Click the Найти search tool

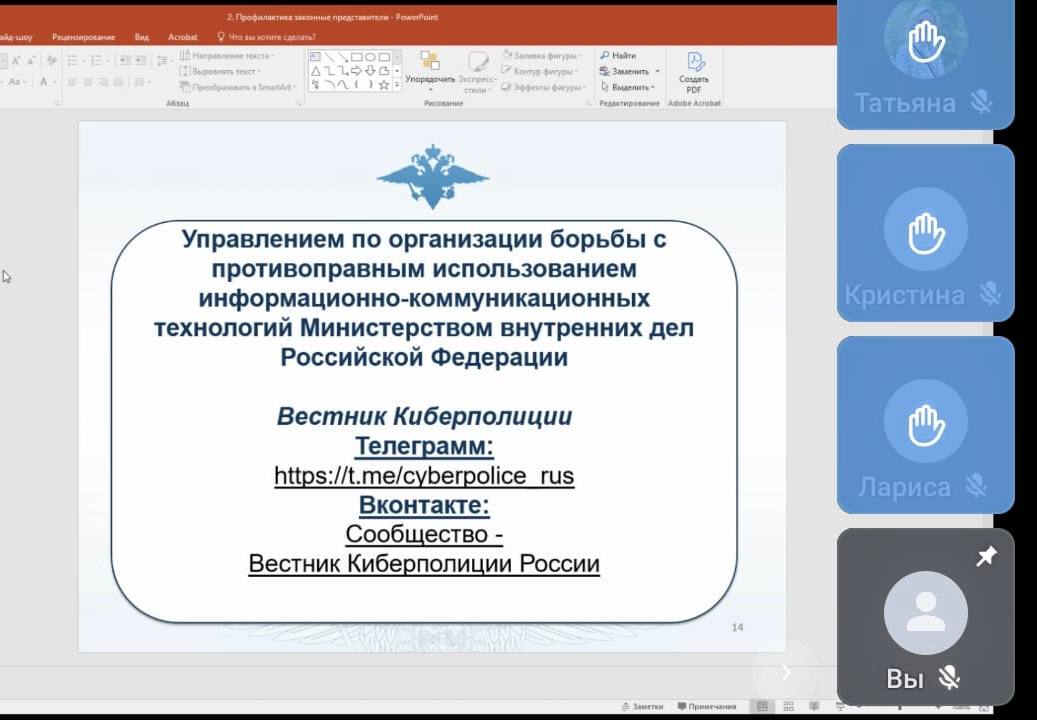(x=618, y=56)
